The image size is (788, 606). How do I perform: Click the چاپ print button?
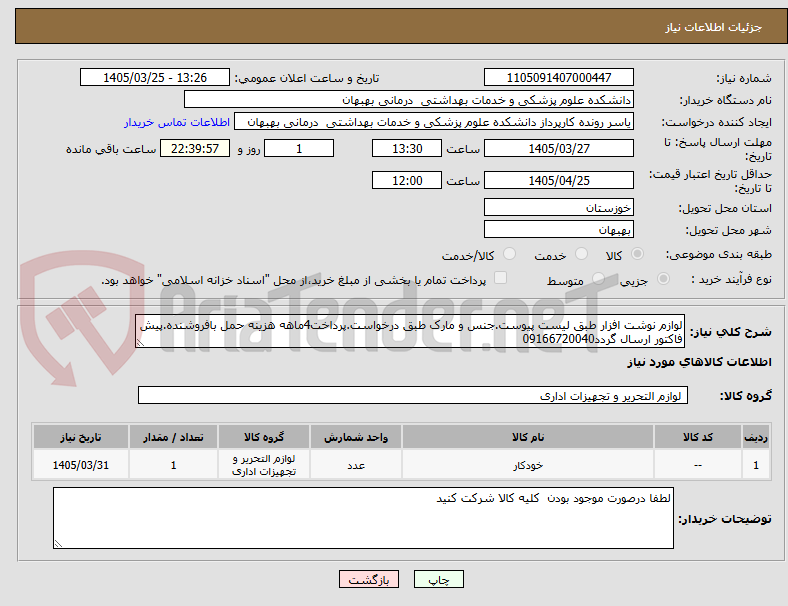point(439,579)
